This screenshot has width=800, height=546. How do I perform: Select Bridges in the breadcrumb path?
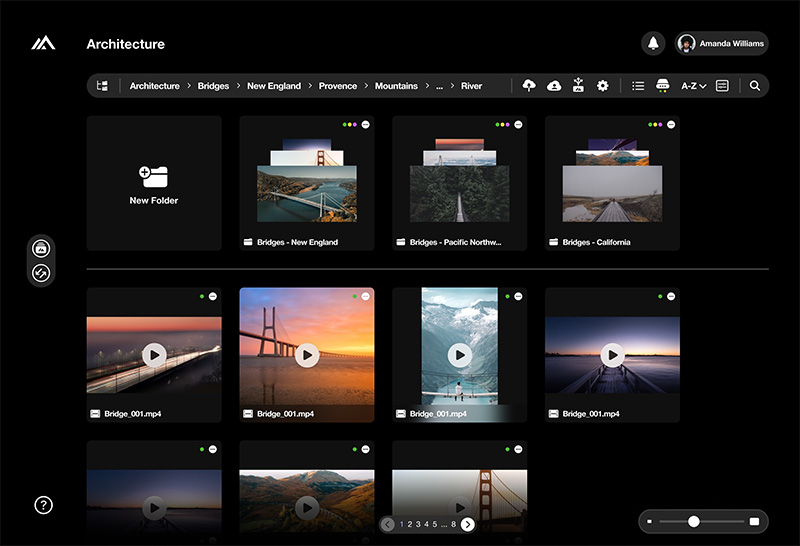pyautogui.click(x=213, y=86)
